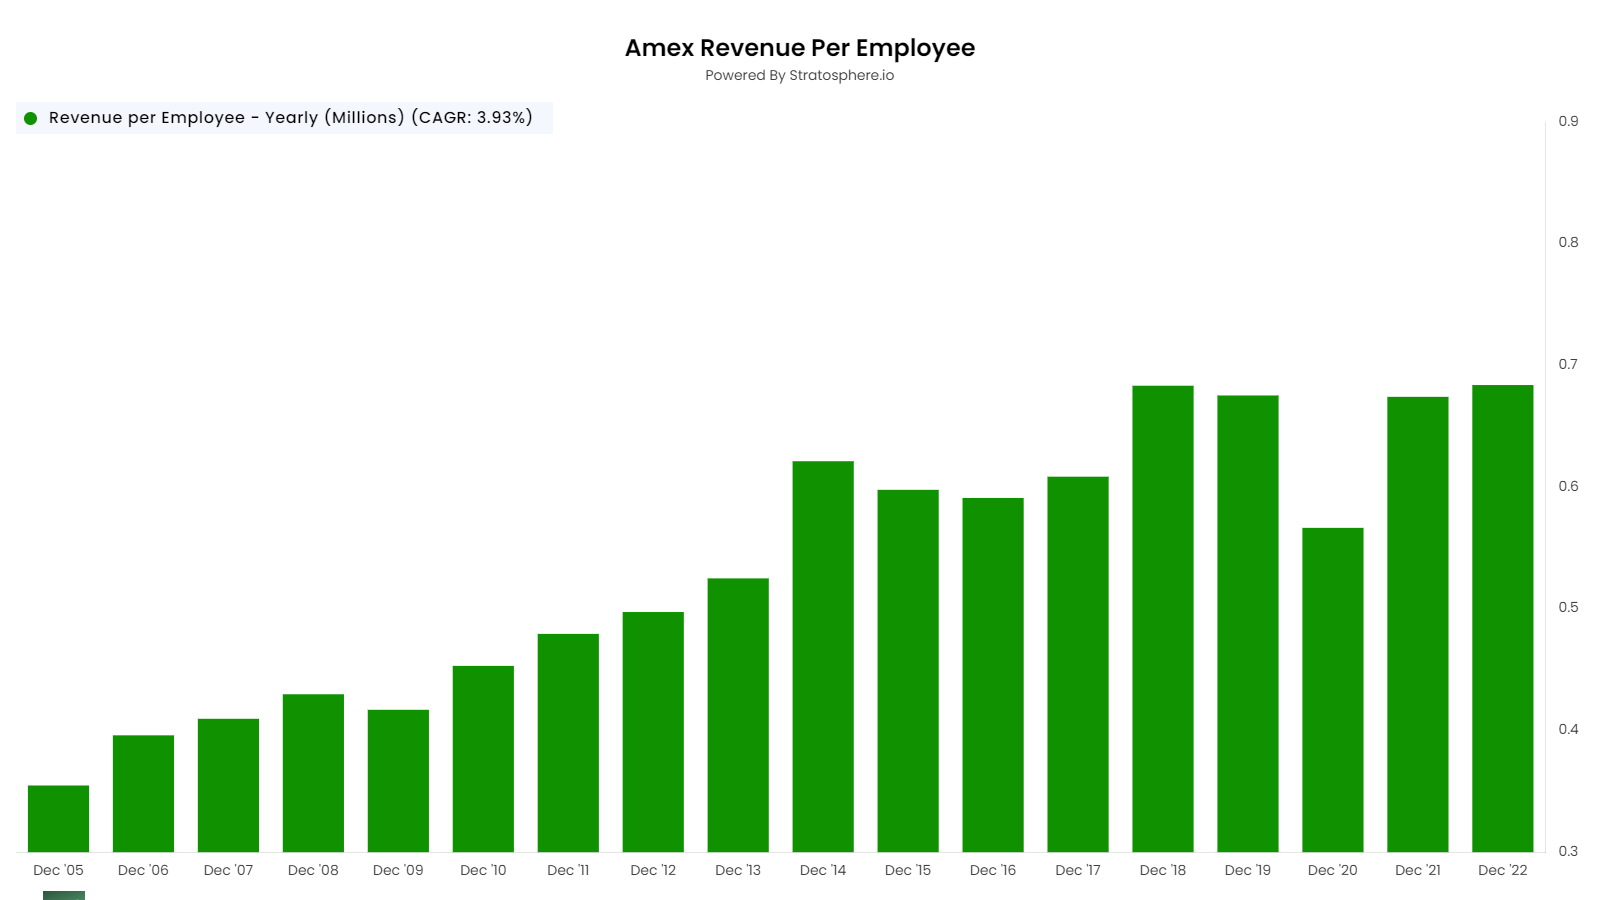This screenshot has height=900, width=1600.
Task: Select the Dec '10 bar
Action: pos(483,759)
